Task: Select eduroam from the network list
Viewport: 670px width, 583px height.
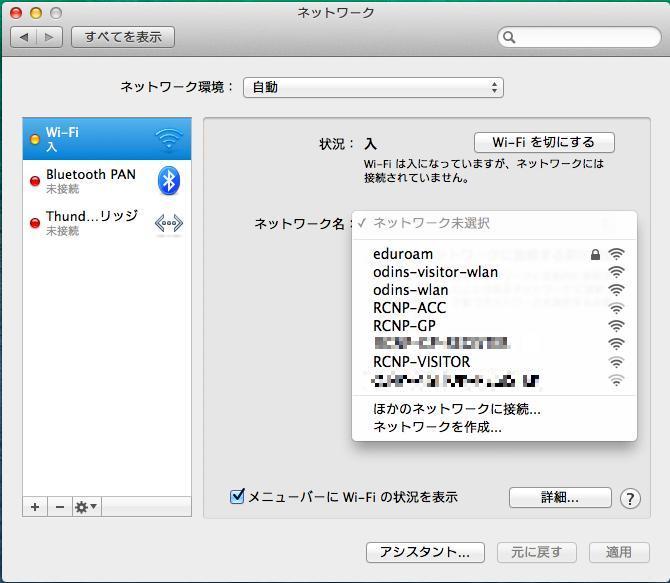Action: coord(403,254)
